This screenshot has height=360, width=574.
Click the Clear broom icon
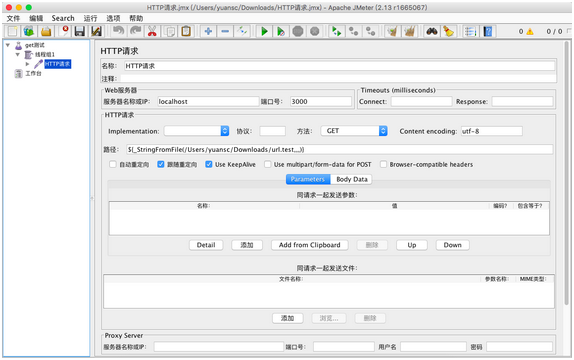point(392,31)
